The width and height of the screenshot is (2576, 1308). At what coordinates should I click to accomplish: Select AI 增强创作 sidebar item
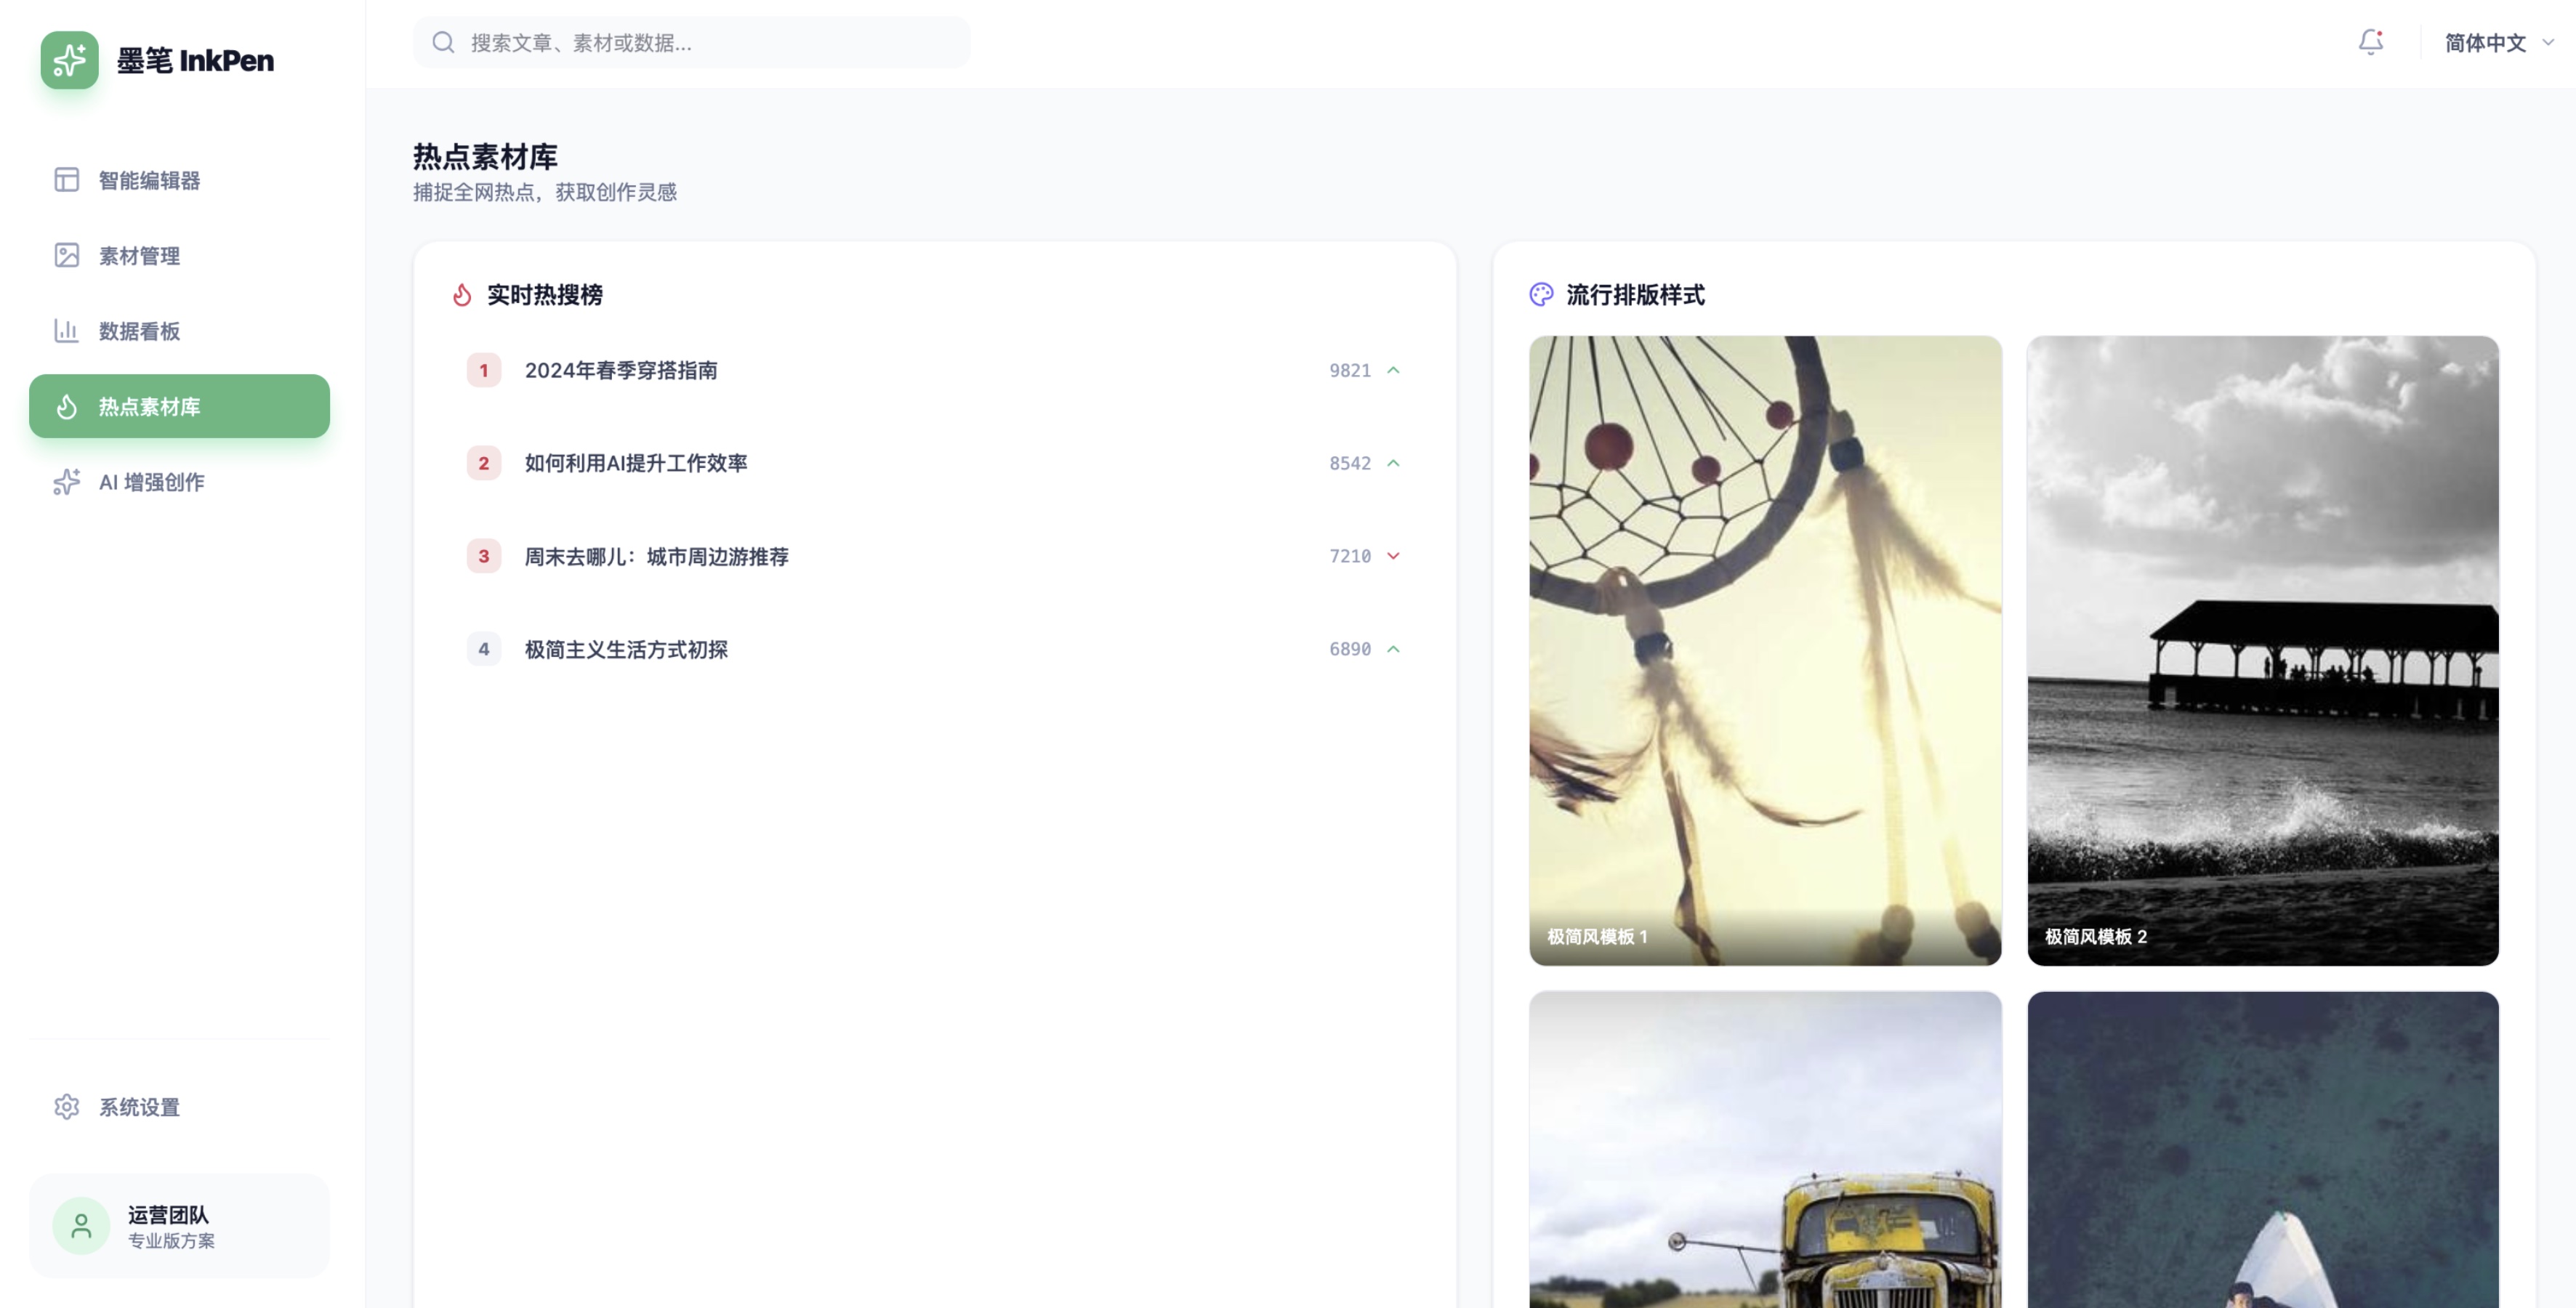[151, 482]
